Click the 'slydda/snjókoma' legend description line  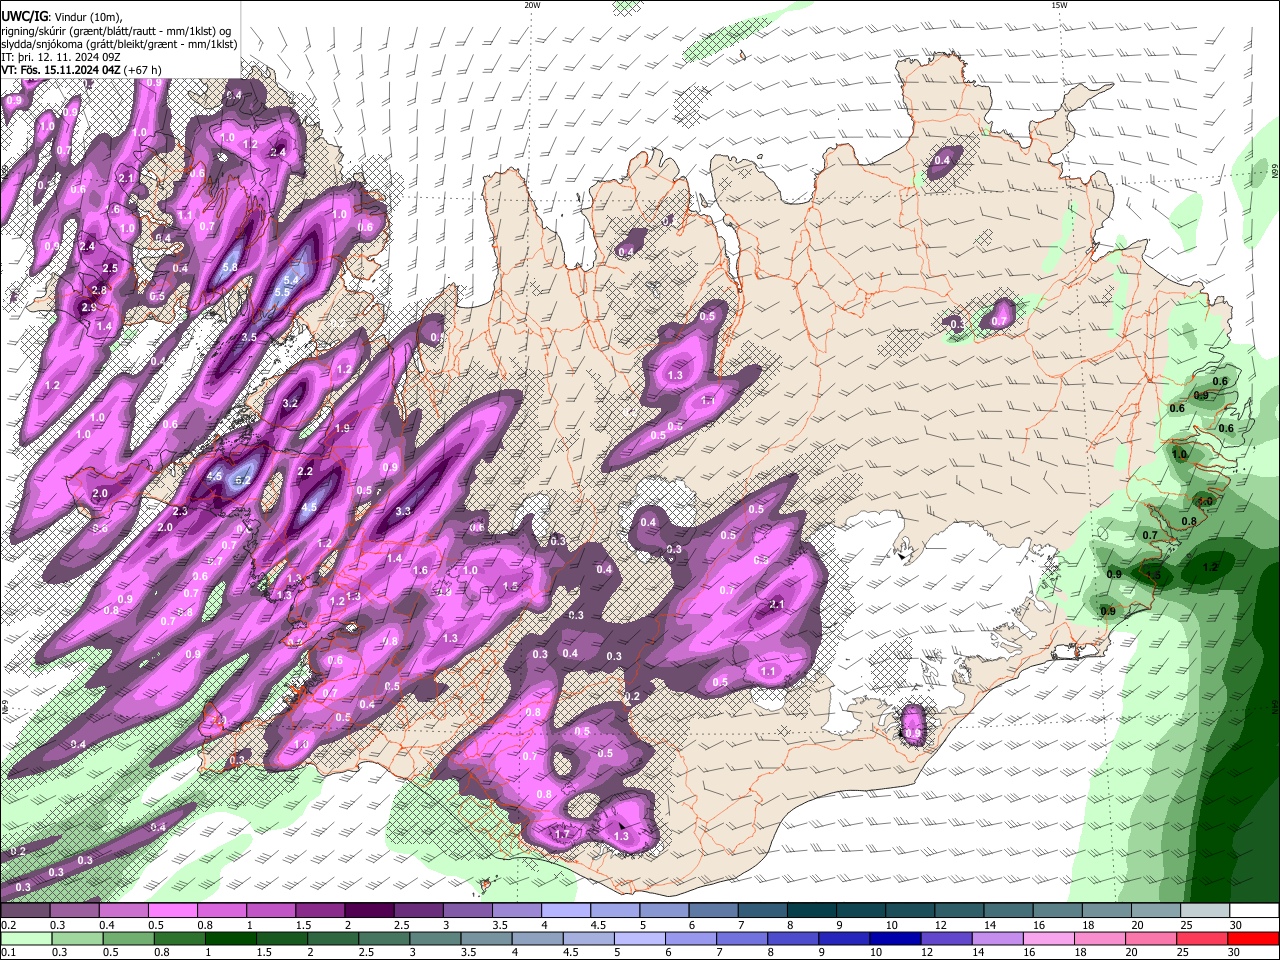(x=119, y=44)
